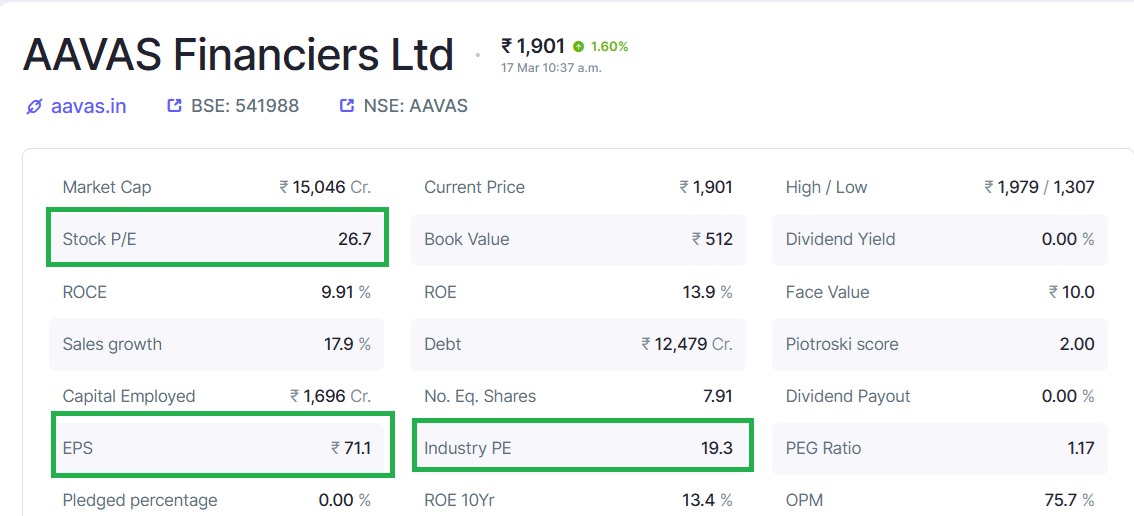Select the Sales growth row
Screen dimensions: 1134x516
pyautogui.click(x=217, y=344)
